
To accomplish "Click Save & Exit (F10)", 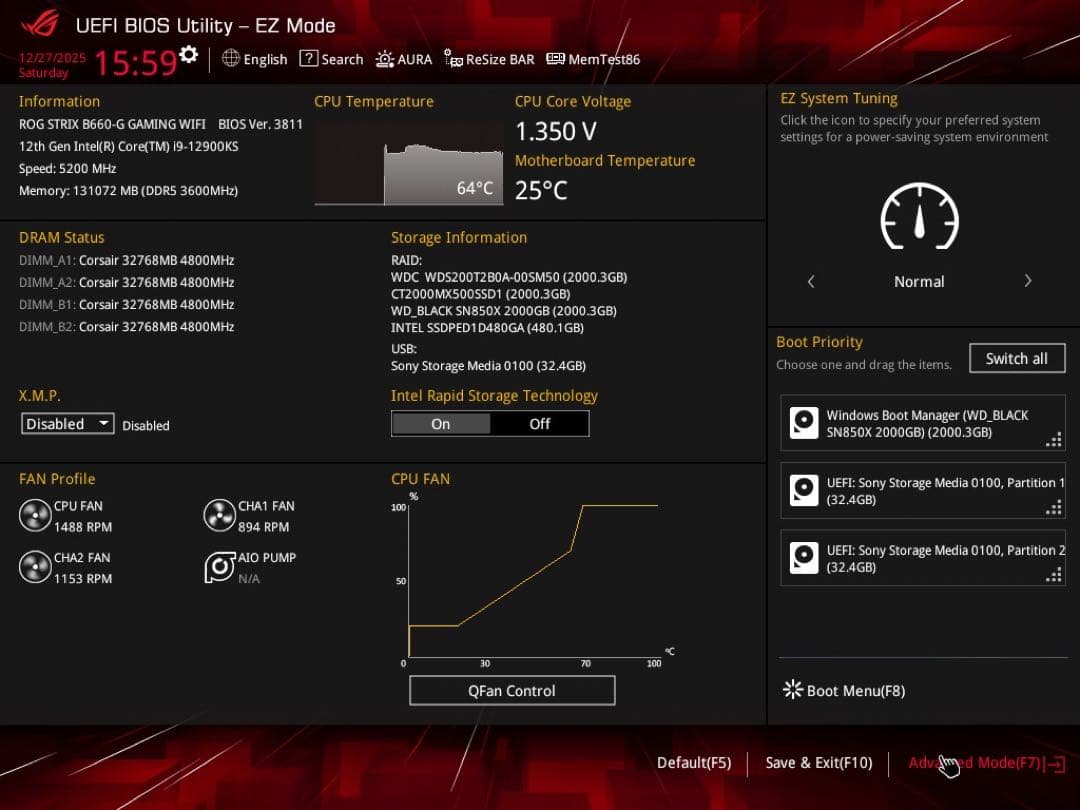I will click(818, 763).
